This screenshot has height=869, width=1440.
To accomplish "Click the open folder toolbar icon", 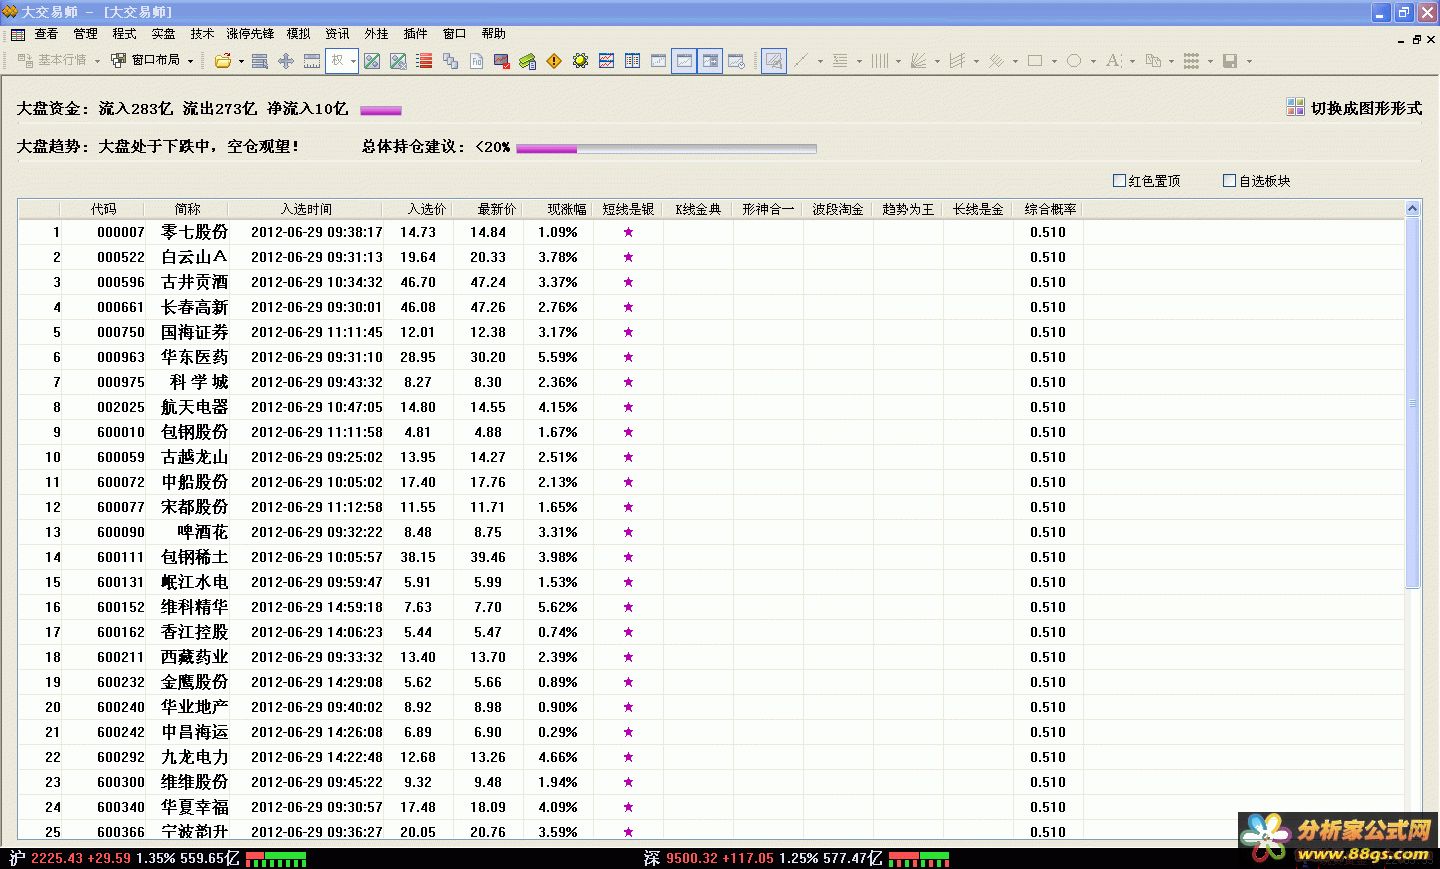I will point(223,61).
